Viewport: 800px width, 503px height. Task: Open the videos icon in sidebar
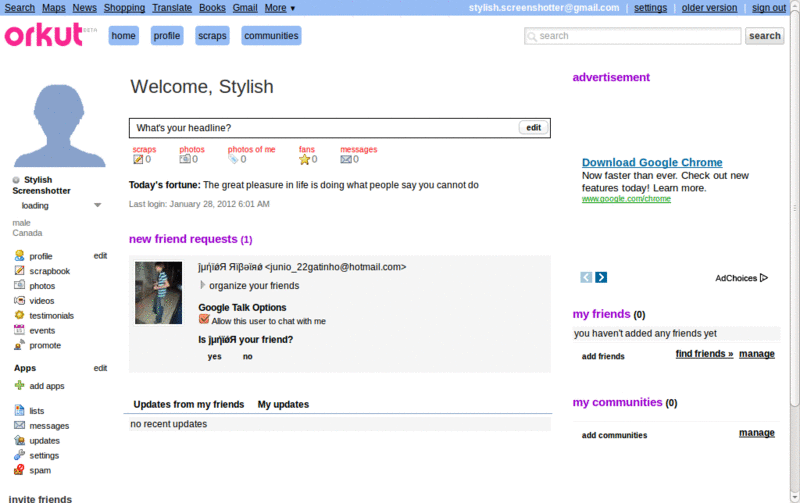tap(19, 300)
